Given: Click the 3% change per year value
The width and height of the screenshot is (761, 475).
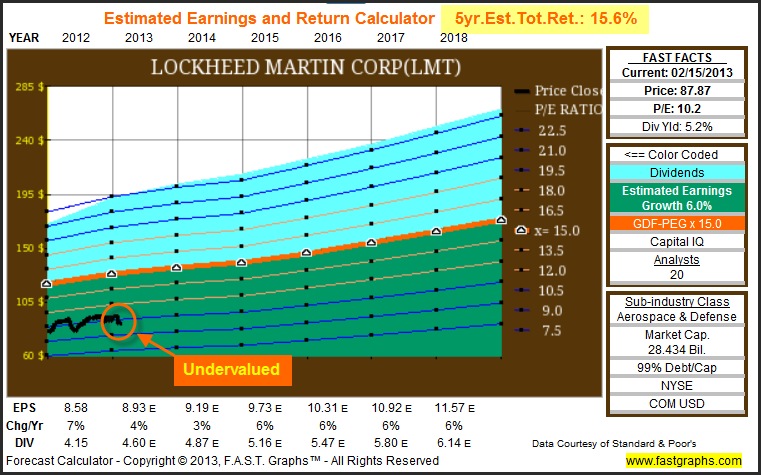Looking at the screenshot, I should tap(202, 426).
